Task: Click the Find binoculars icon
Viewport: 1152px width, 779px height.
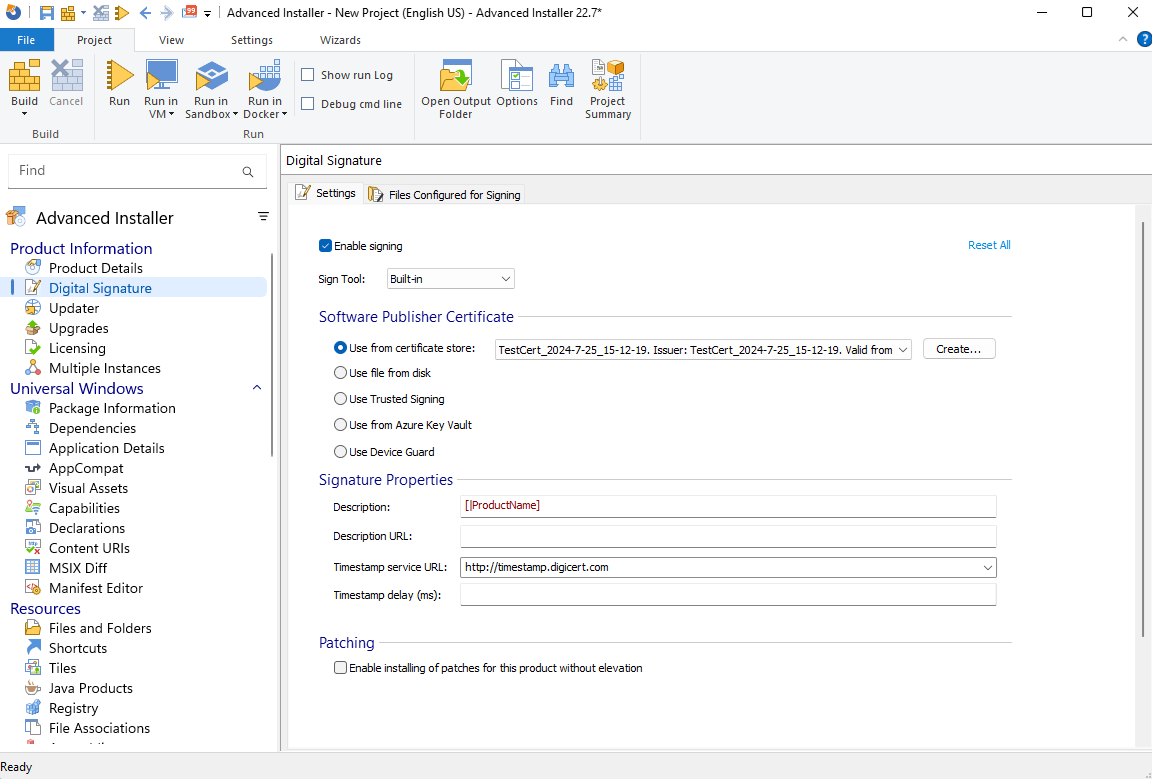Action: (x=562, y=76)
